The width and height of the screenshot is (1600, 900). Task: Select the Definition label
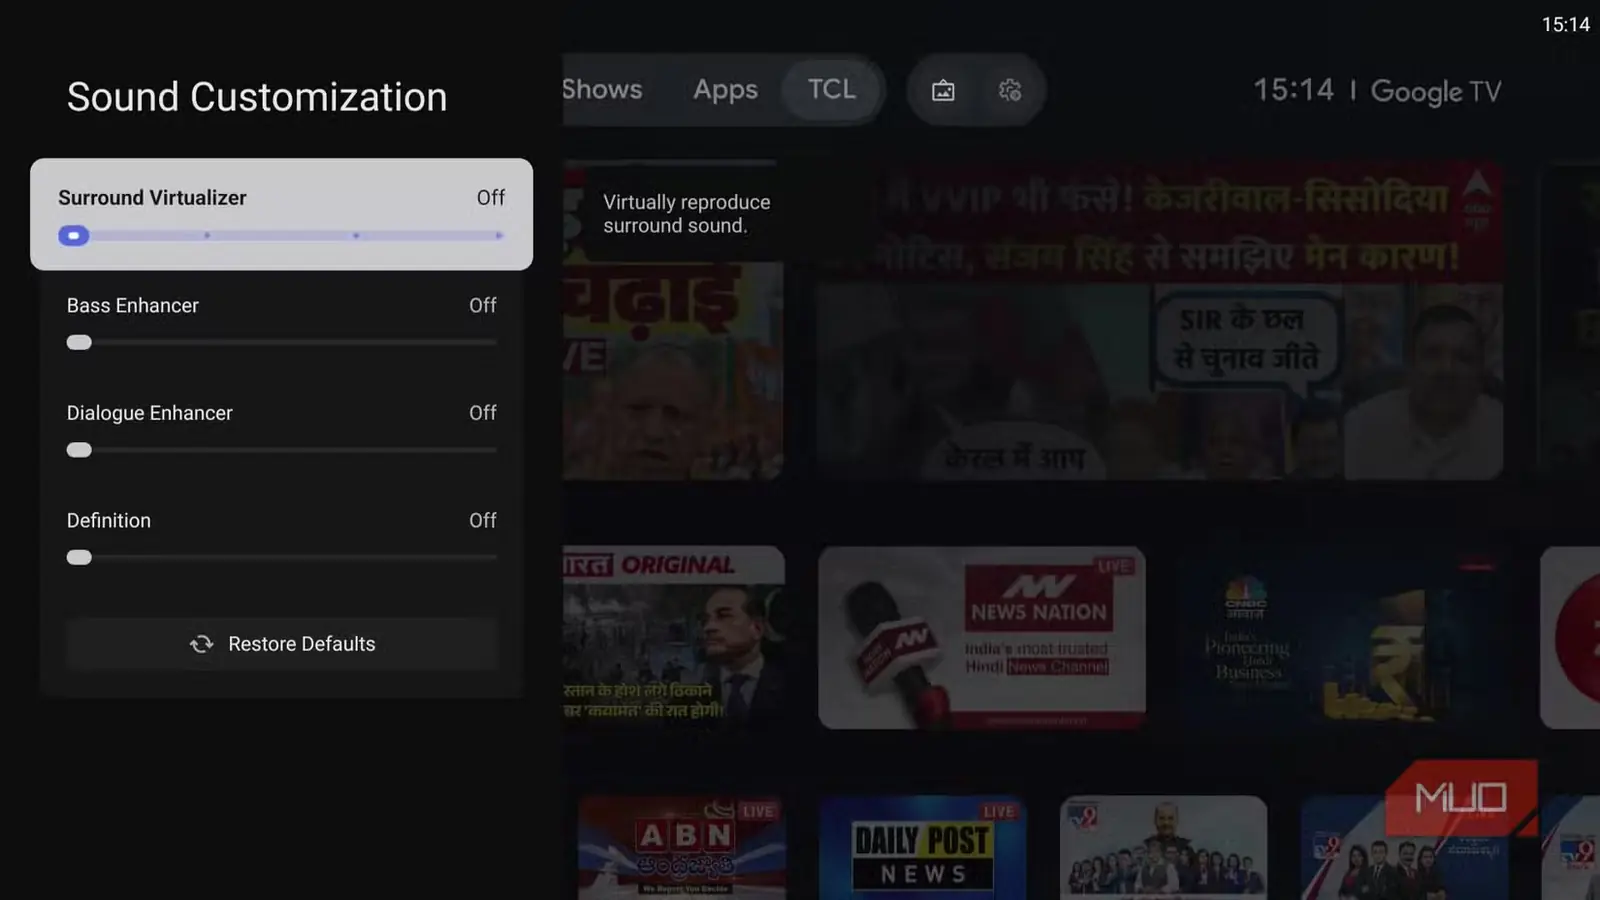(109, 521)
